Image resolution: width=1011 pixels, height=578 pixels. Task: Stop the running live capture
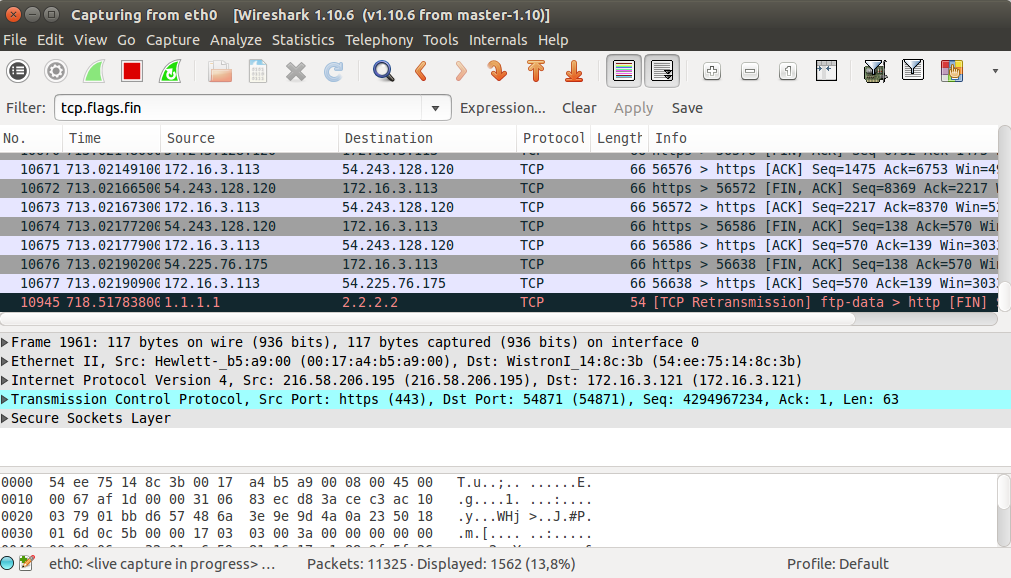click(131, 71)
